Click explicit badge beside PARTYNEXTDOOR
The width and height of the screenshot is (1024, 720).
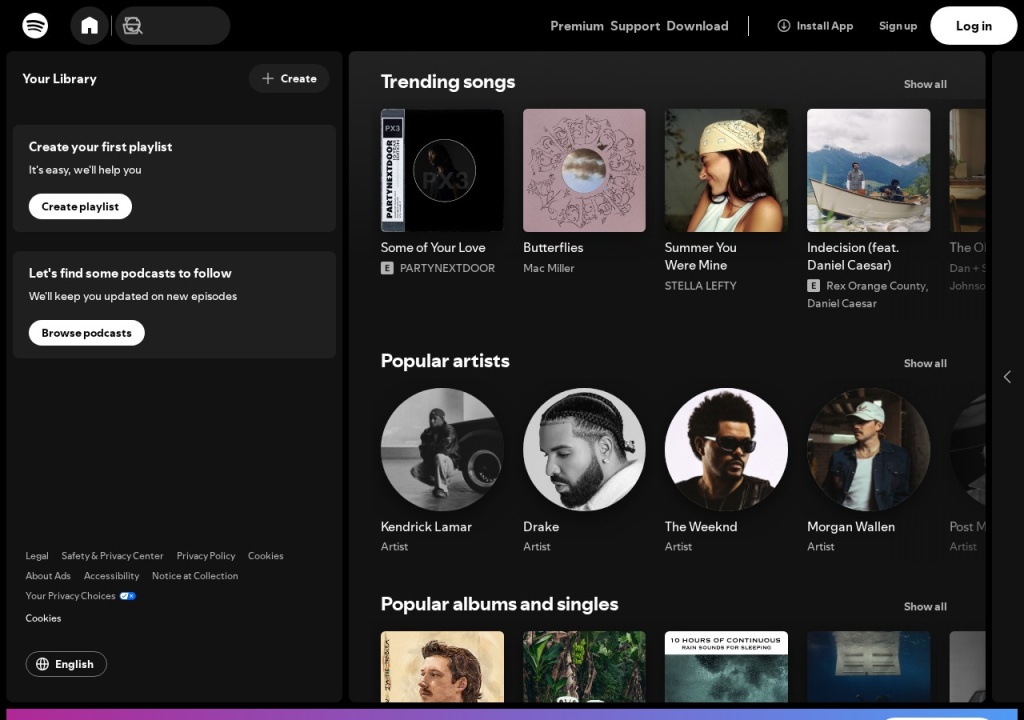click(x=387, y=268)
